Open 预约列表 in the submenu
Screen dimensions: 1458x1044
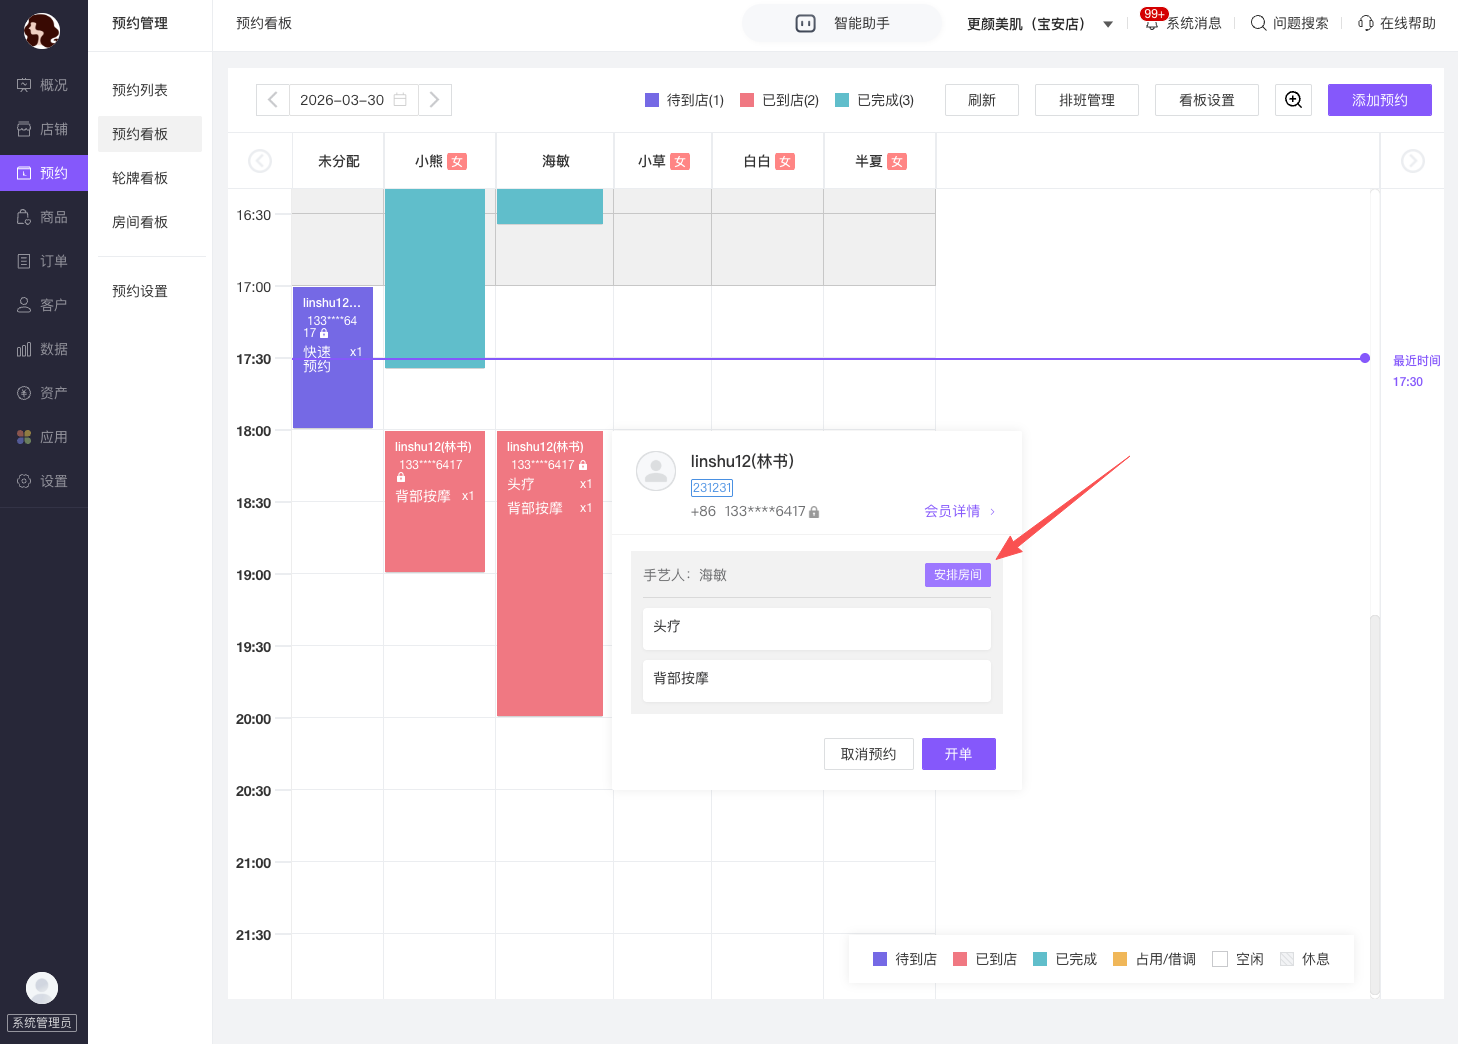click(x=140, y=90)
